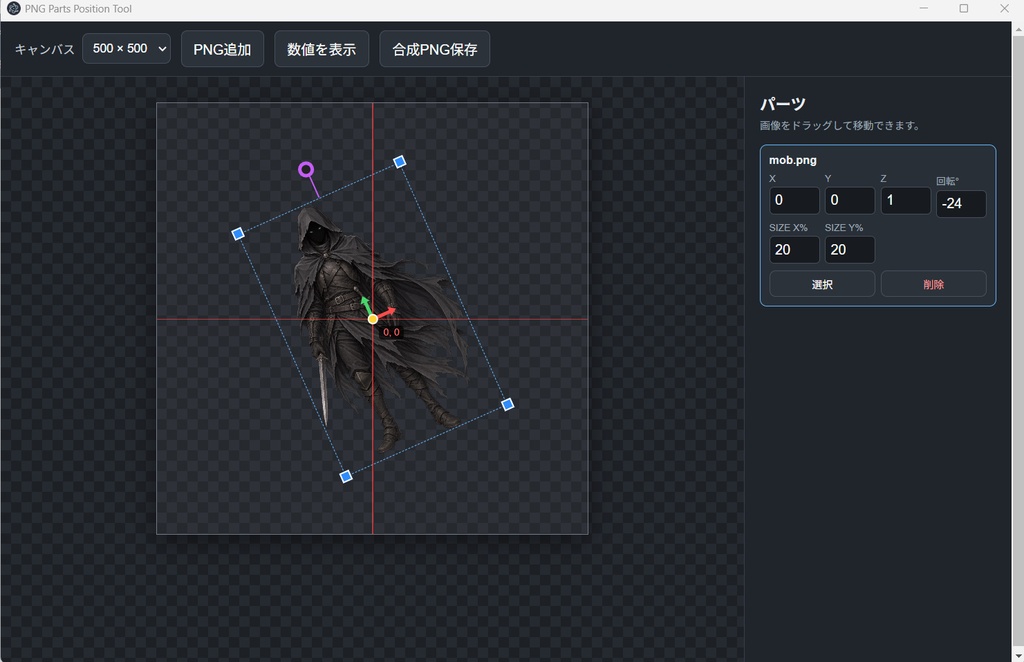Click the mob.png part title
Screen dimensions: 1024x662
(x=793, y=160)
